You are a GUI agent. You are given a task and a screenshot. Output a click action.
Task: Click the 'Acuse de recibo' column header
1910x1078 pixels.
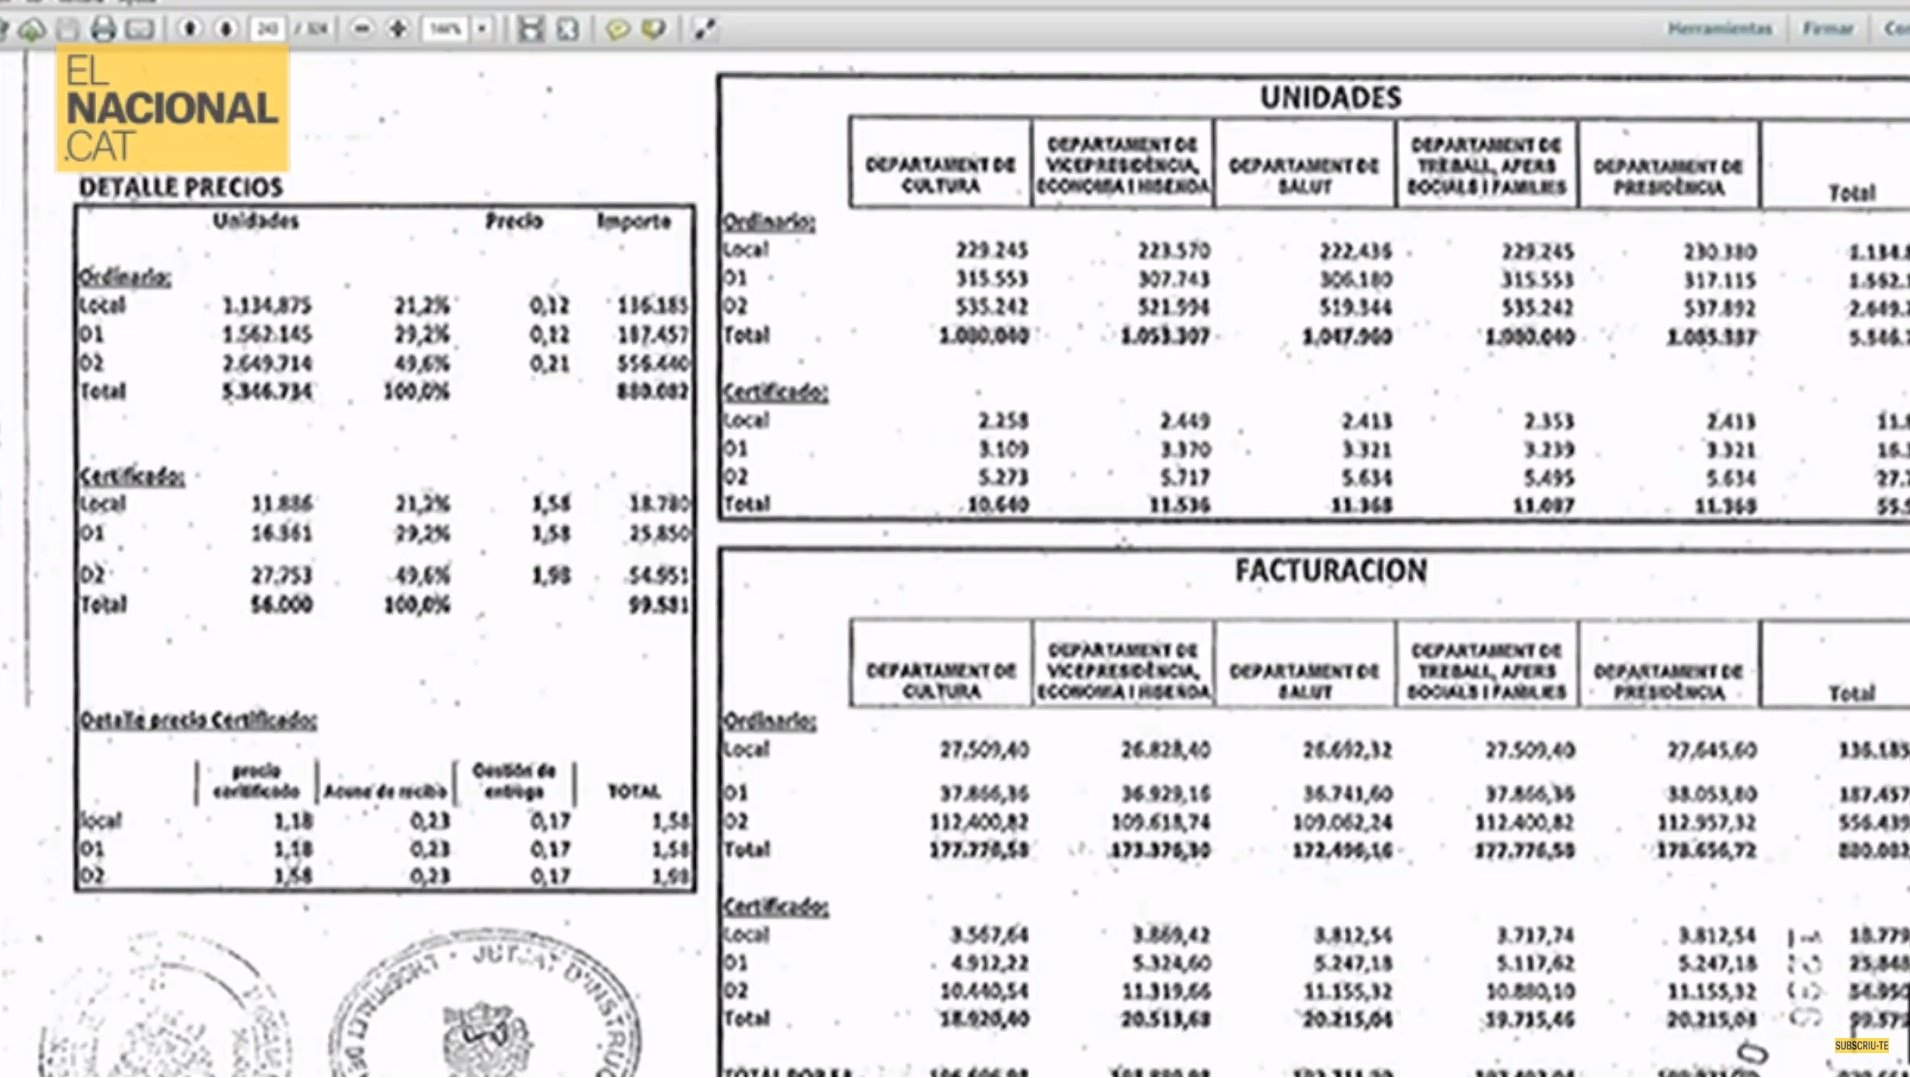[385, 791]
